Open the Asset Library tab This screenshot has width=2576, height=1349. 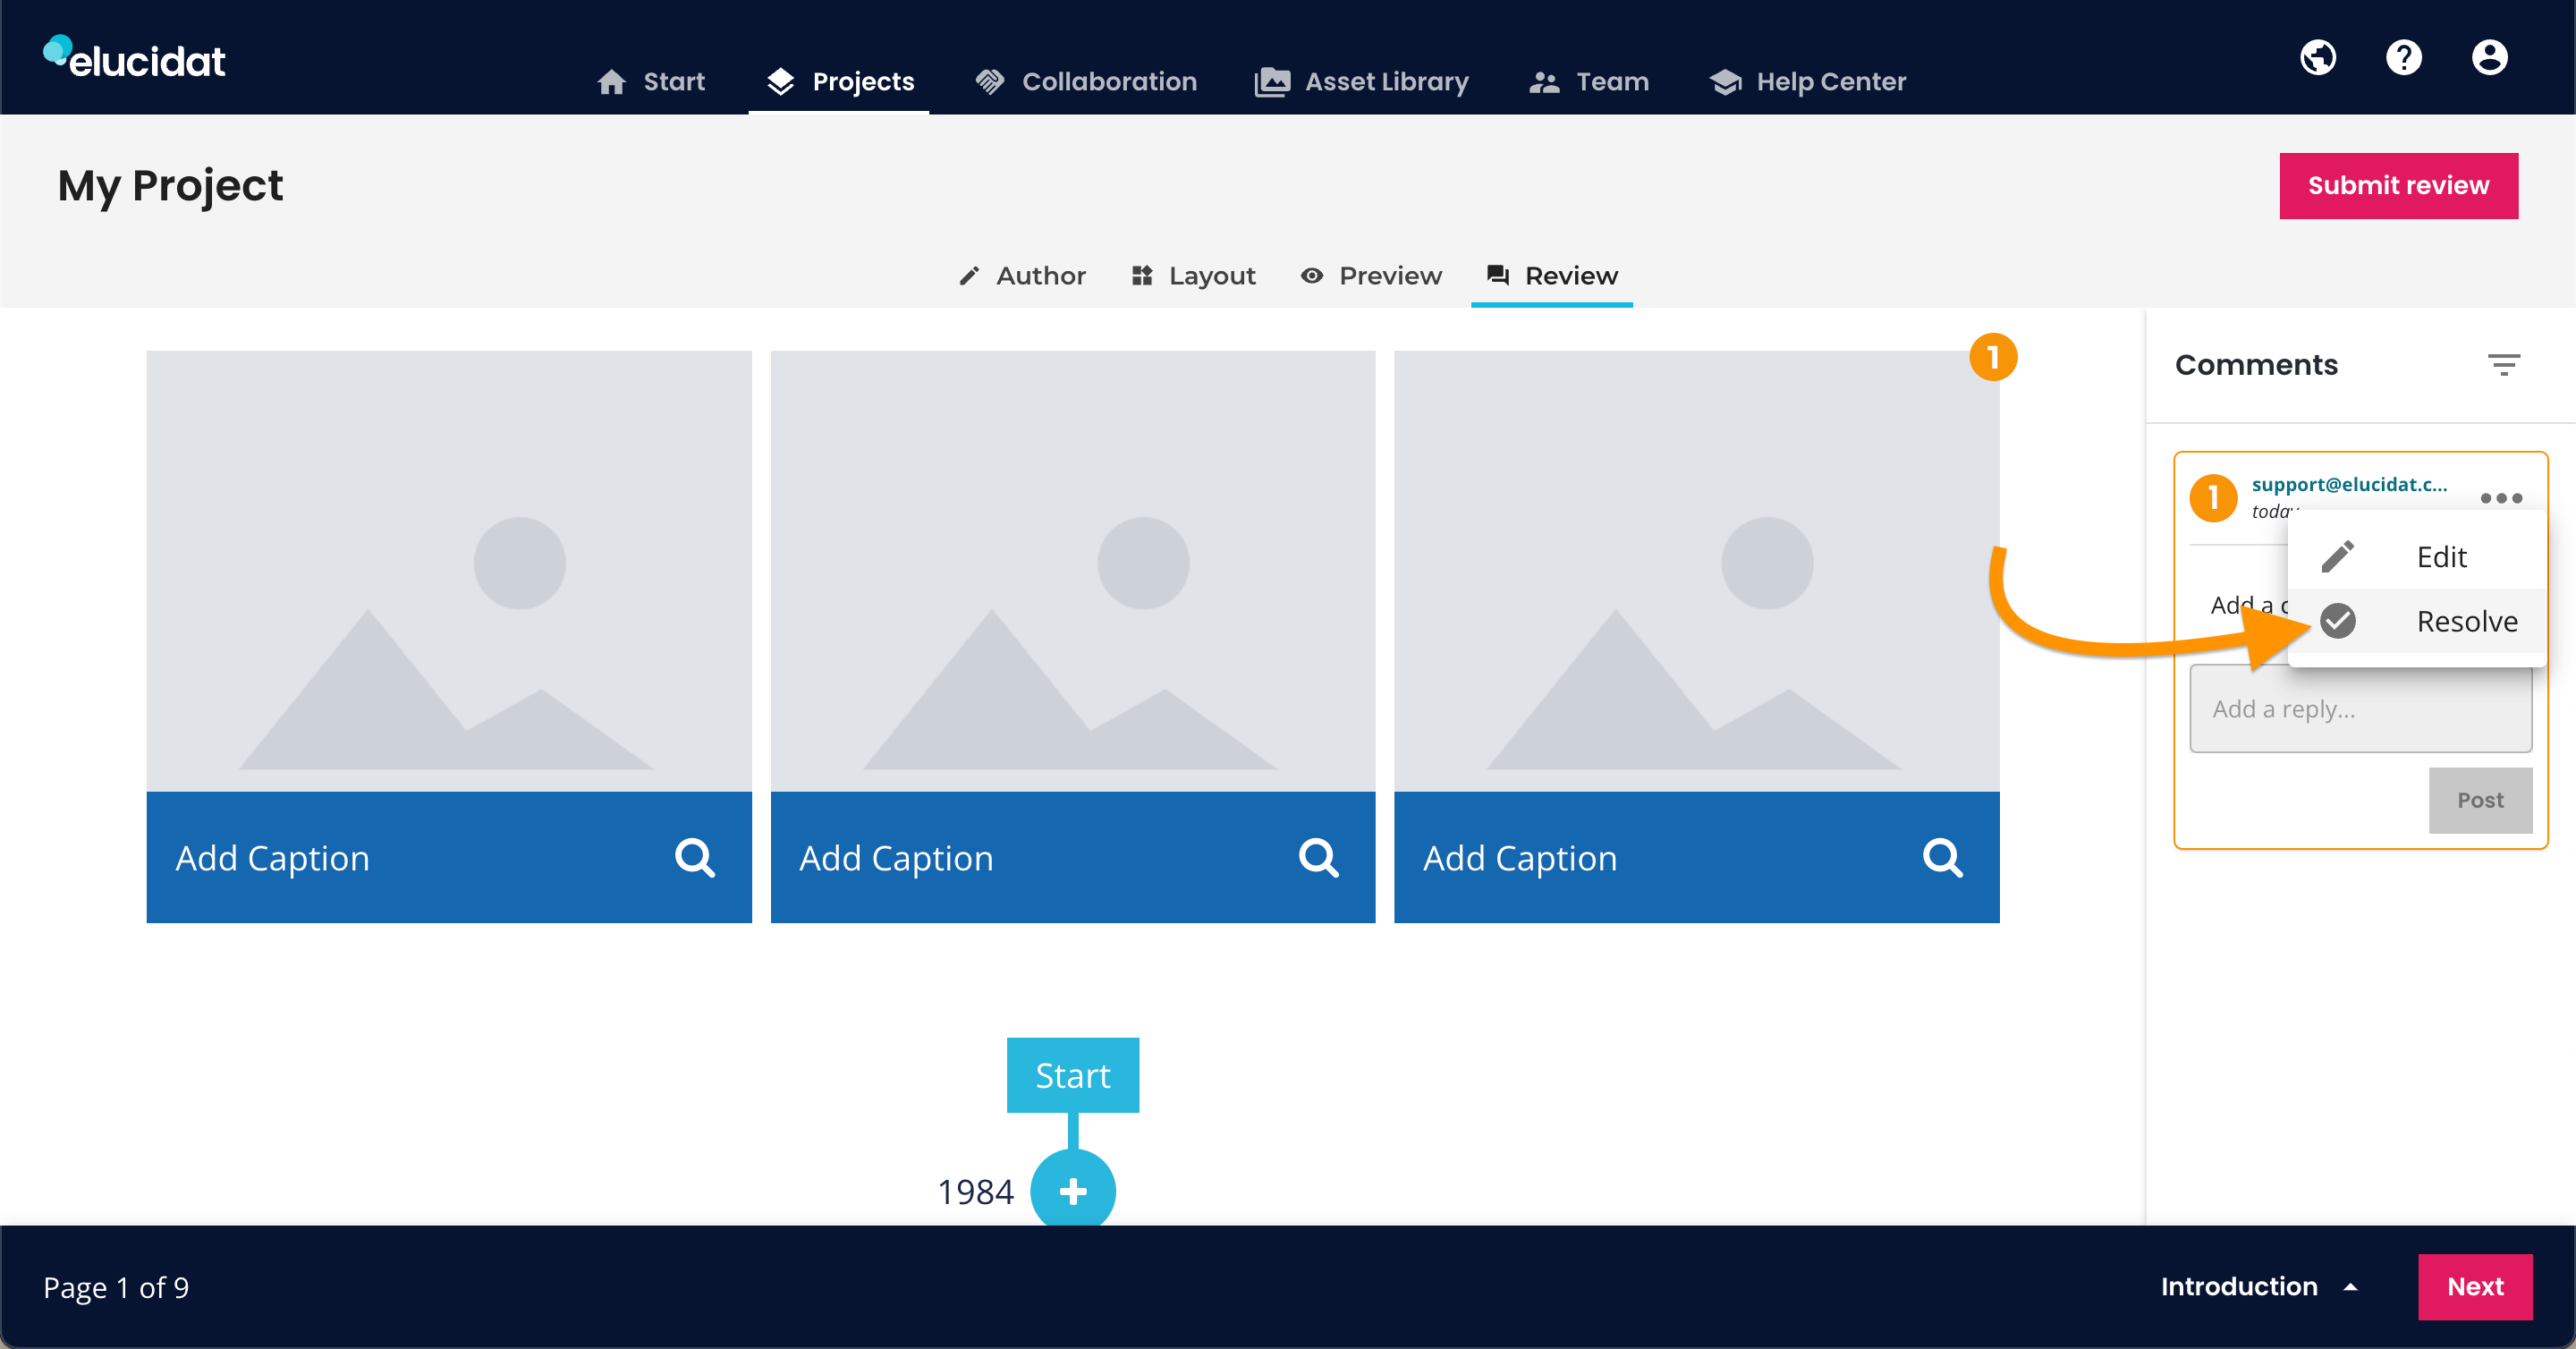click(1362, 81)
